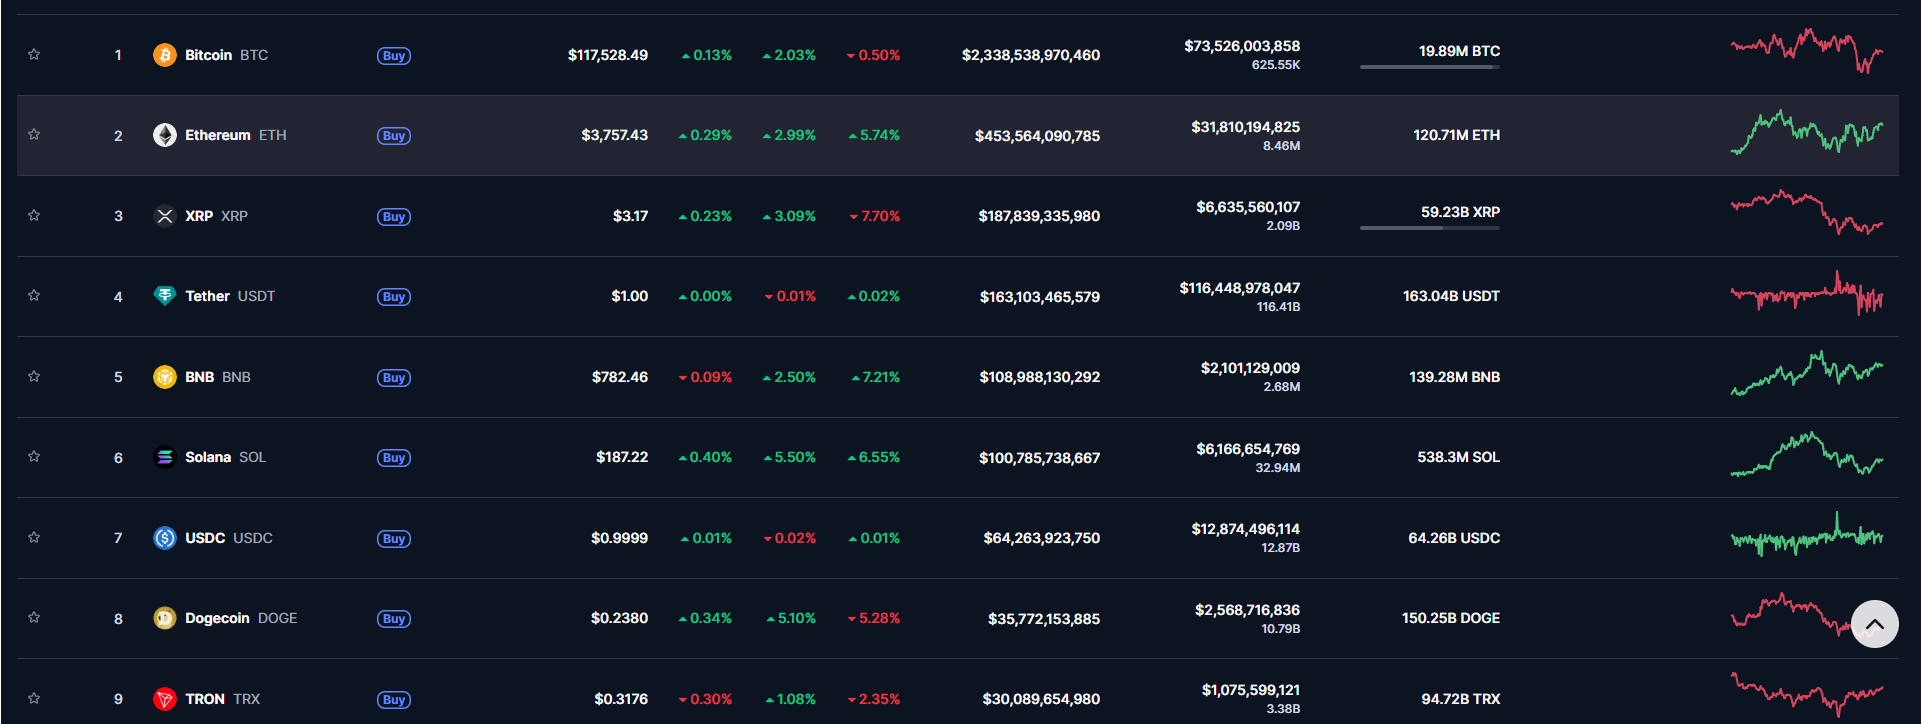Toggle the XRP watchlist star

tap(34, 215)
